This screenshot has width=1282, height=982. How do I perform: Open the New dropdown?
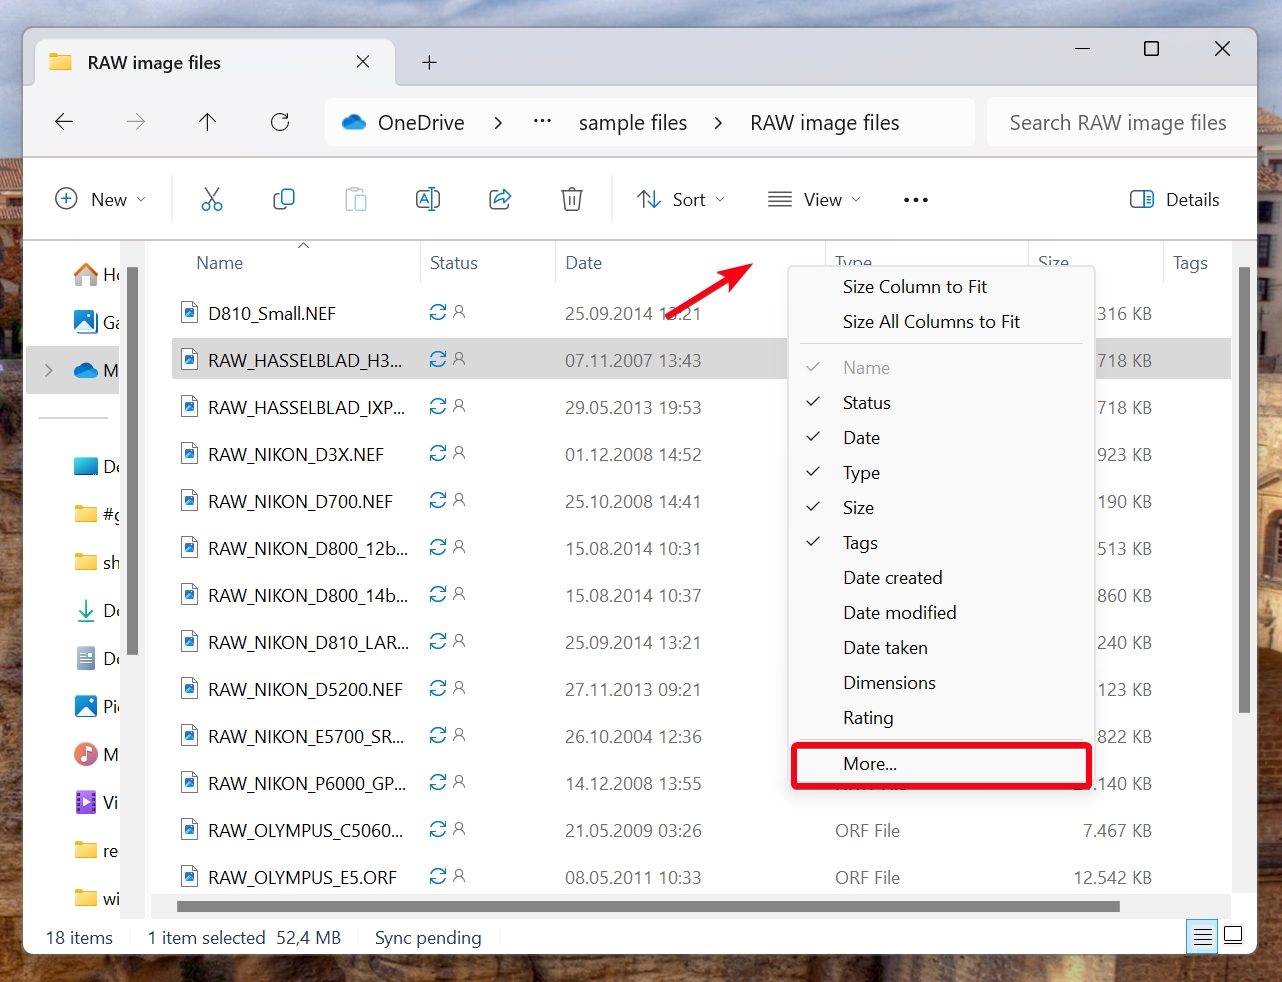click(x=100, y=199)
